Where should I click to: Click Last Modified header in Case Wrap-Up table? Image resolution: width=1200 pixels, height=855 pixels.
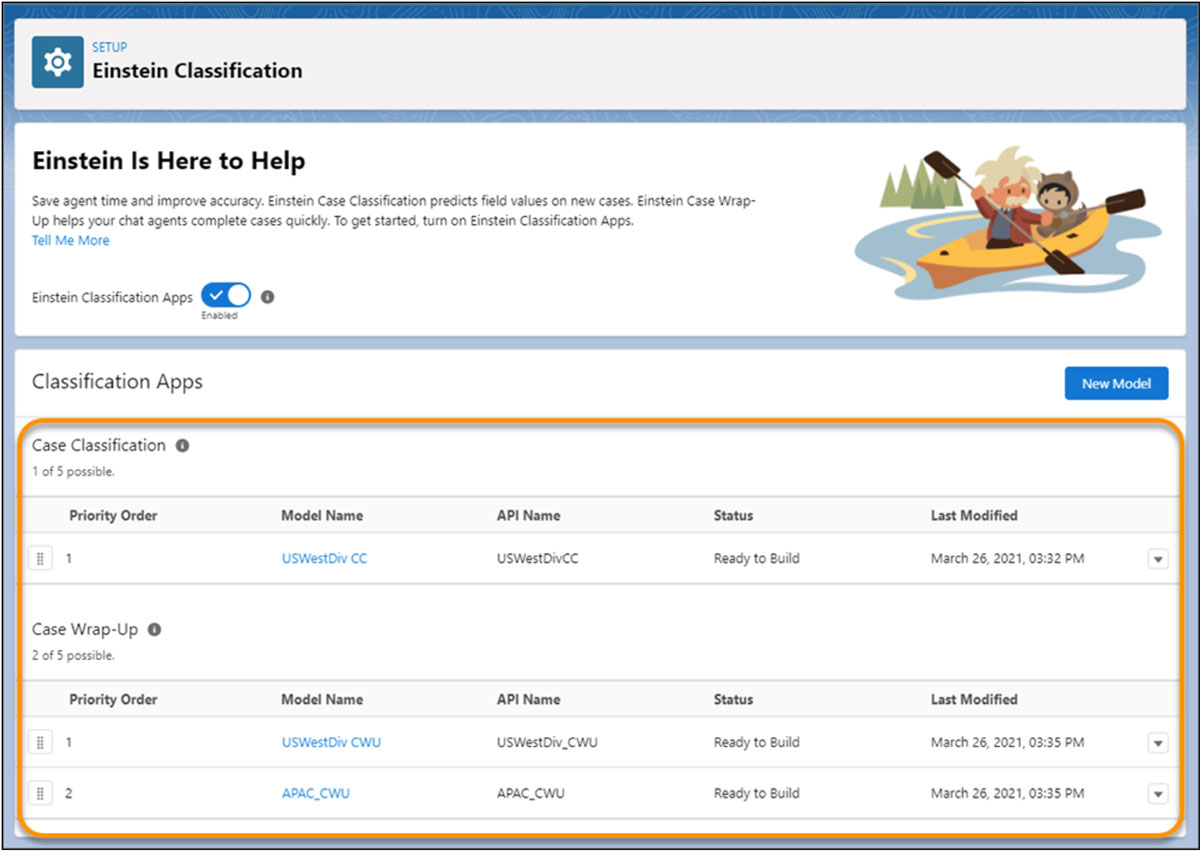[973, 700]
